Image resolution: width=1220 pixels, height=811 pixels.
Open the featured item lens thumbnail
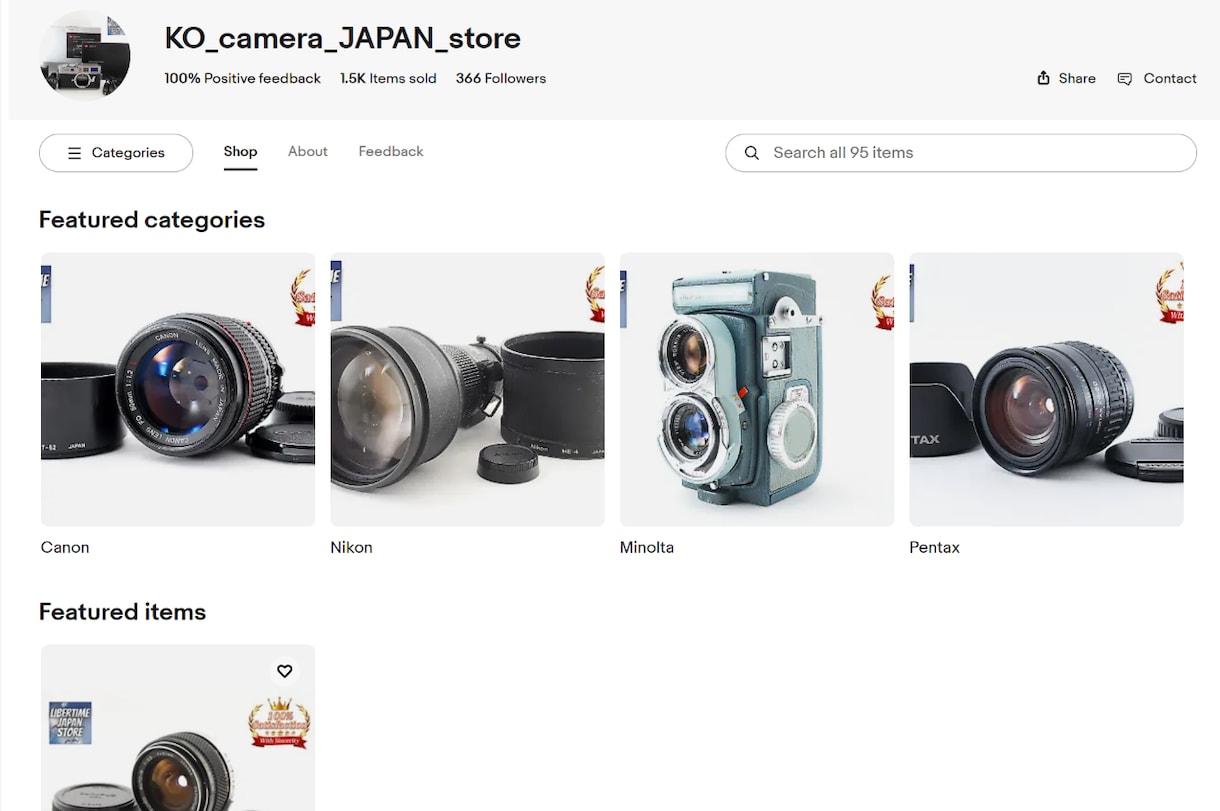(x=178, y=728)
